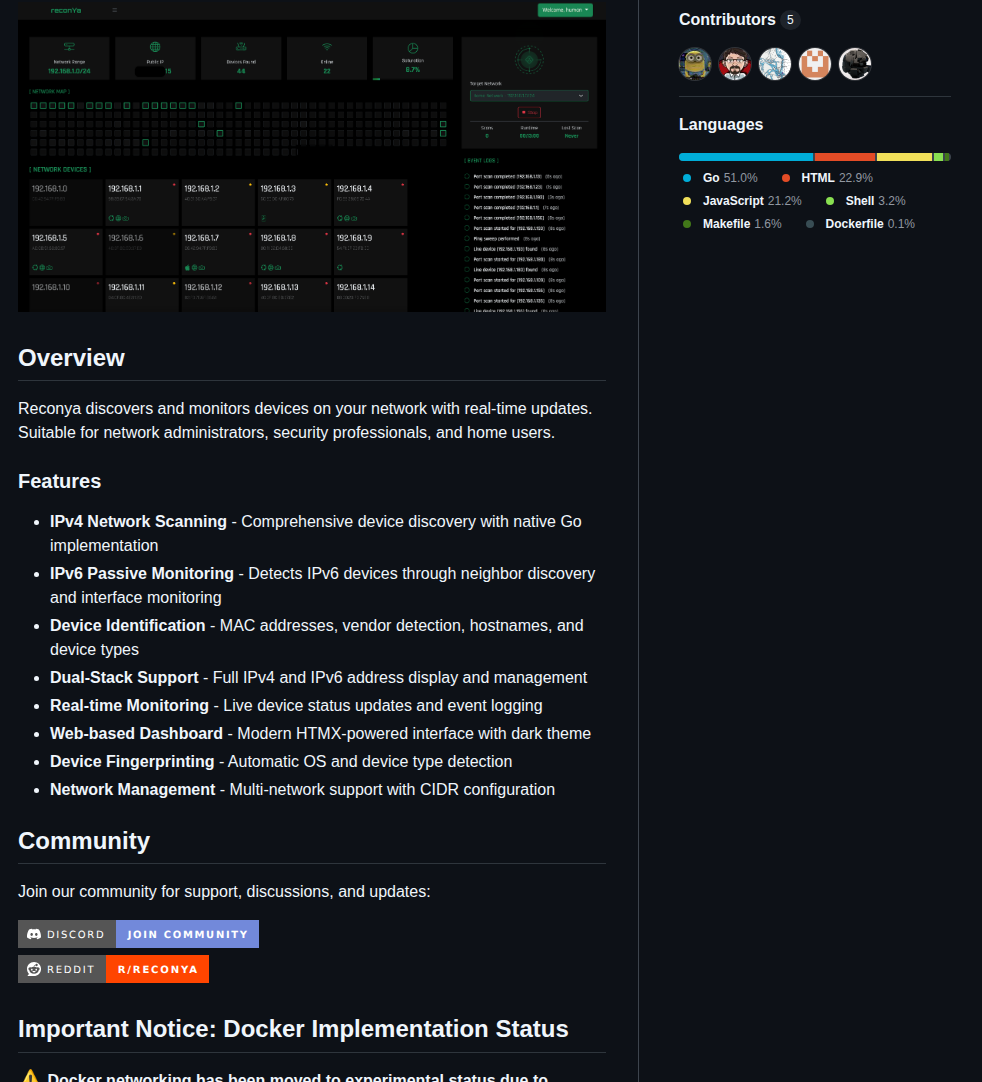Image resolution: width=982 pixels, height=1082 pixels.
Task: Click the 'Join our community for support' sentence
Action: (x=224, y=892)
